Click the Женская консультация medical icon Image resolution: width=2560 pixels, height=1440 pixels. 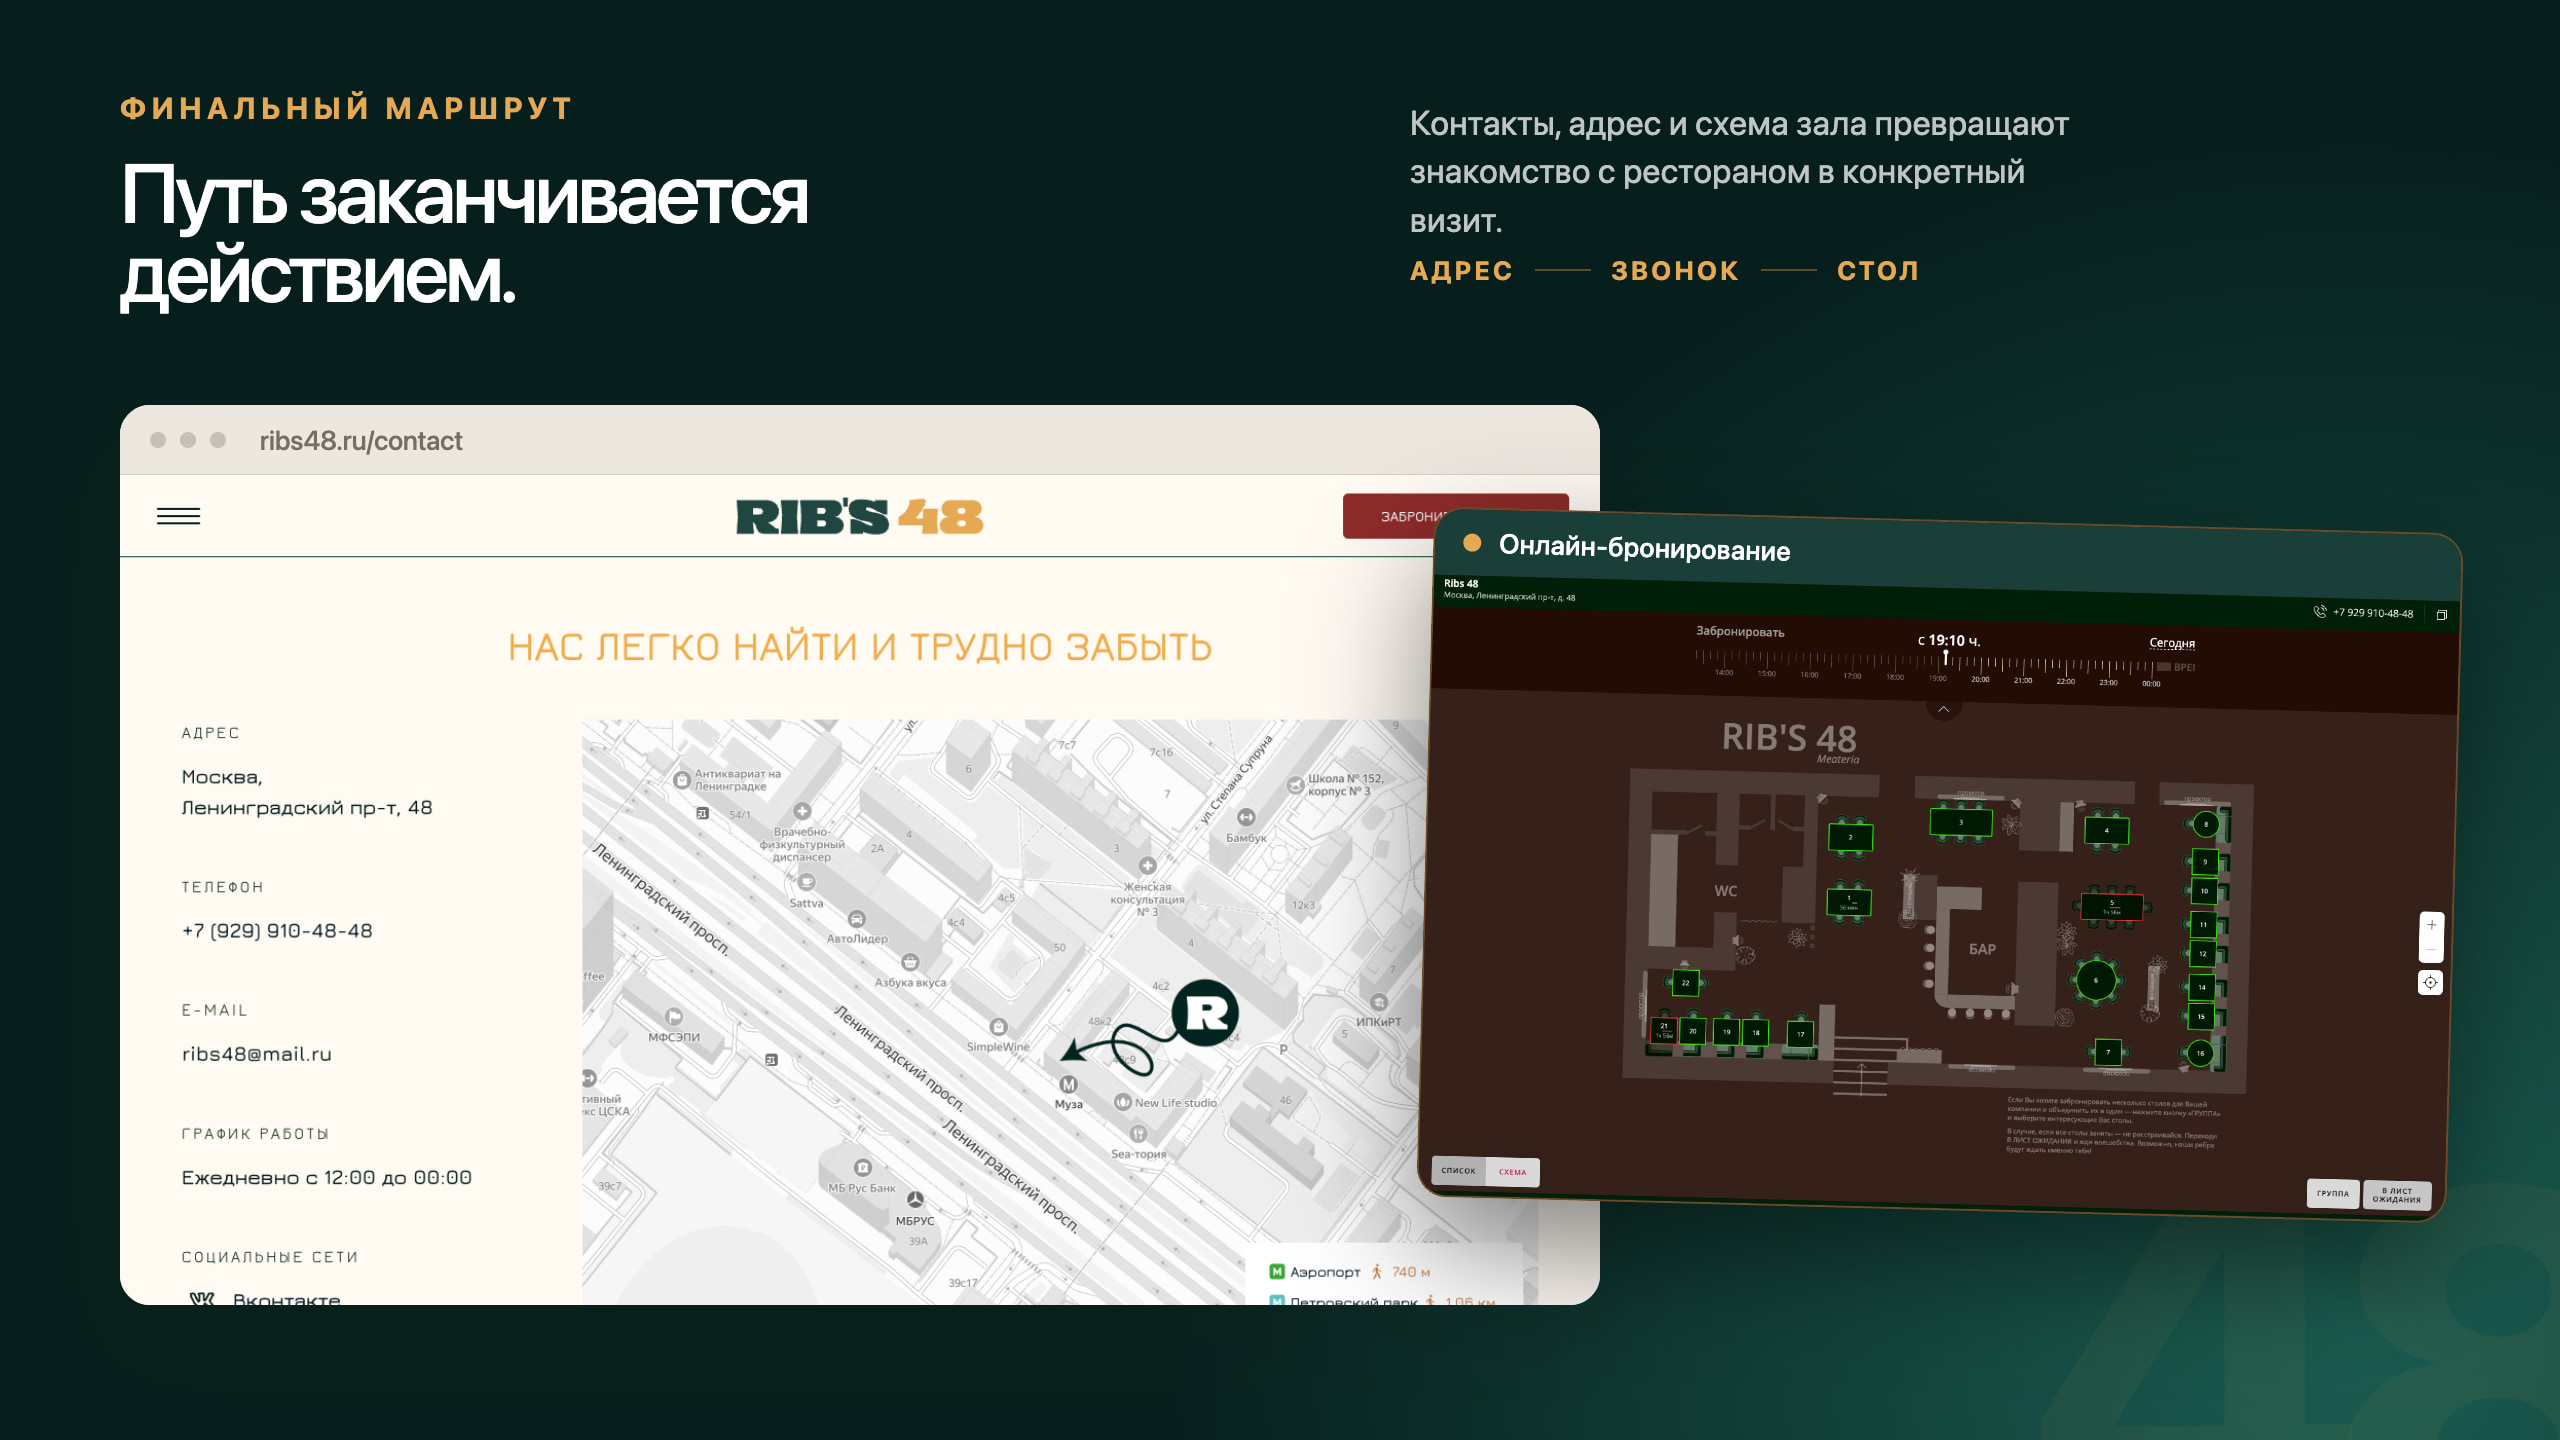pos(1147,865)
